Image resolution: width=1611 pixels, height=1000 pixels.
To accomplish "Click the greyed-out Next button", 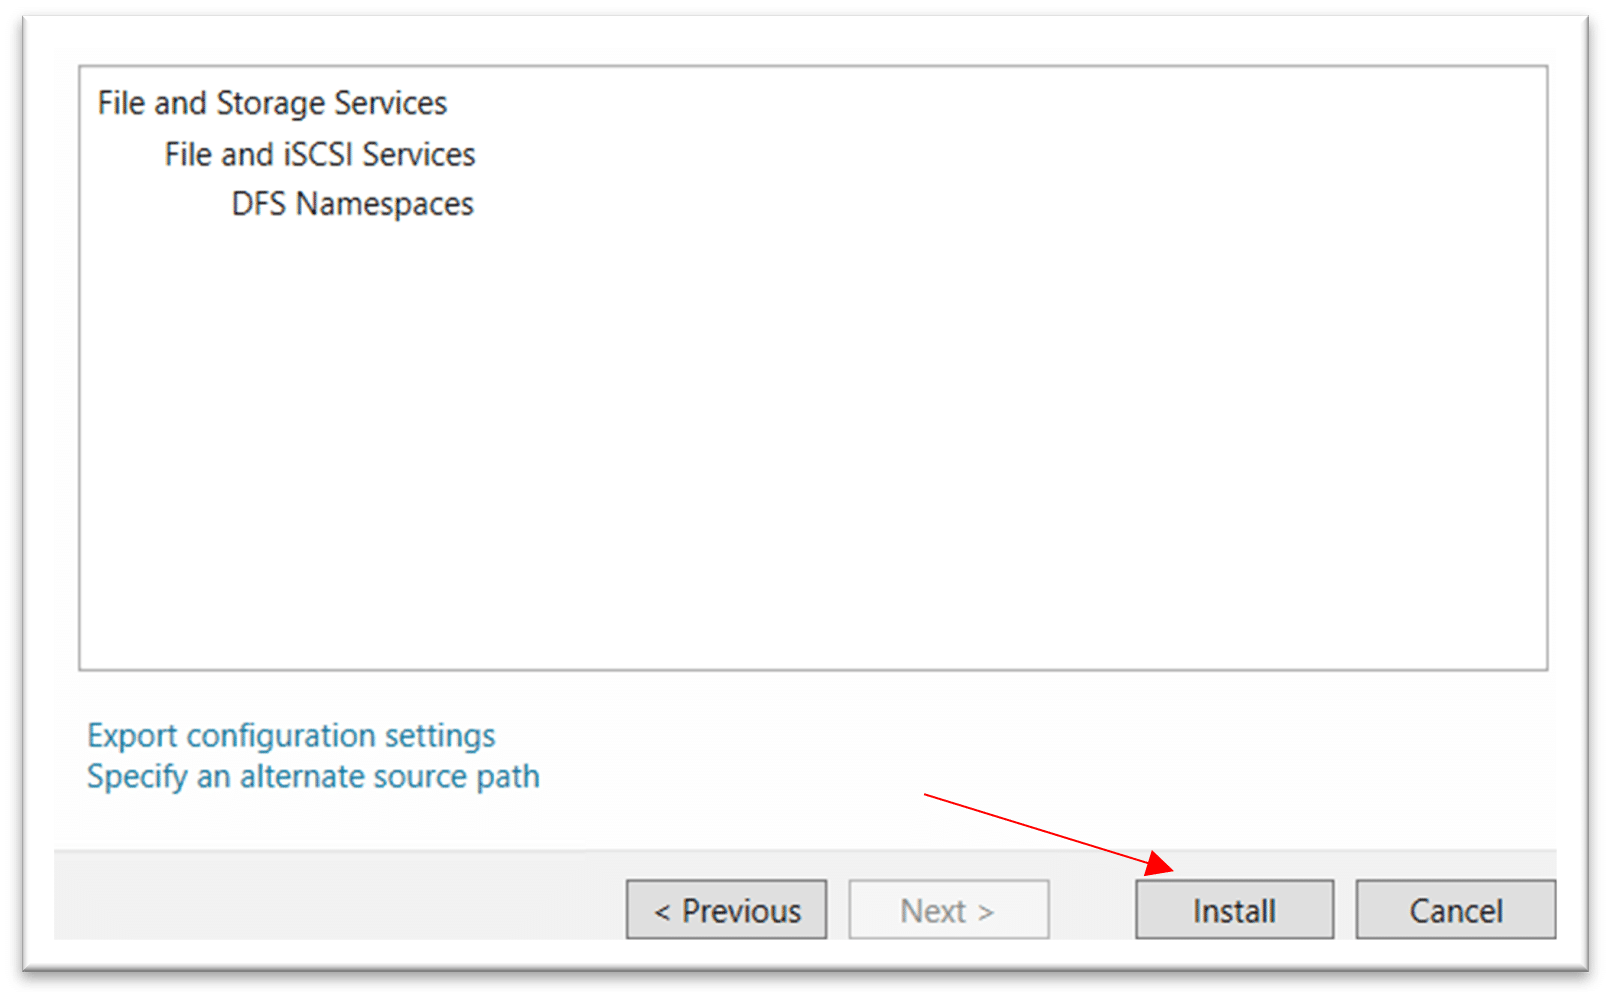I will pyautogui.click(x=948, y=910).
